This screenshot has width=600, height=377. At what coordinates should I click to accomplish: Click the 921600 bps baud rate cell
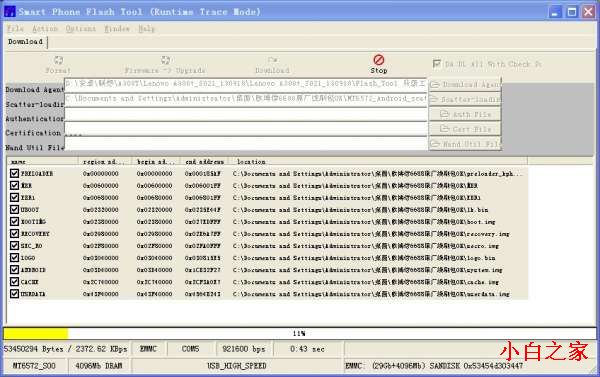(244, 349)
